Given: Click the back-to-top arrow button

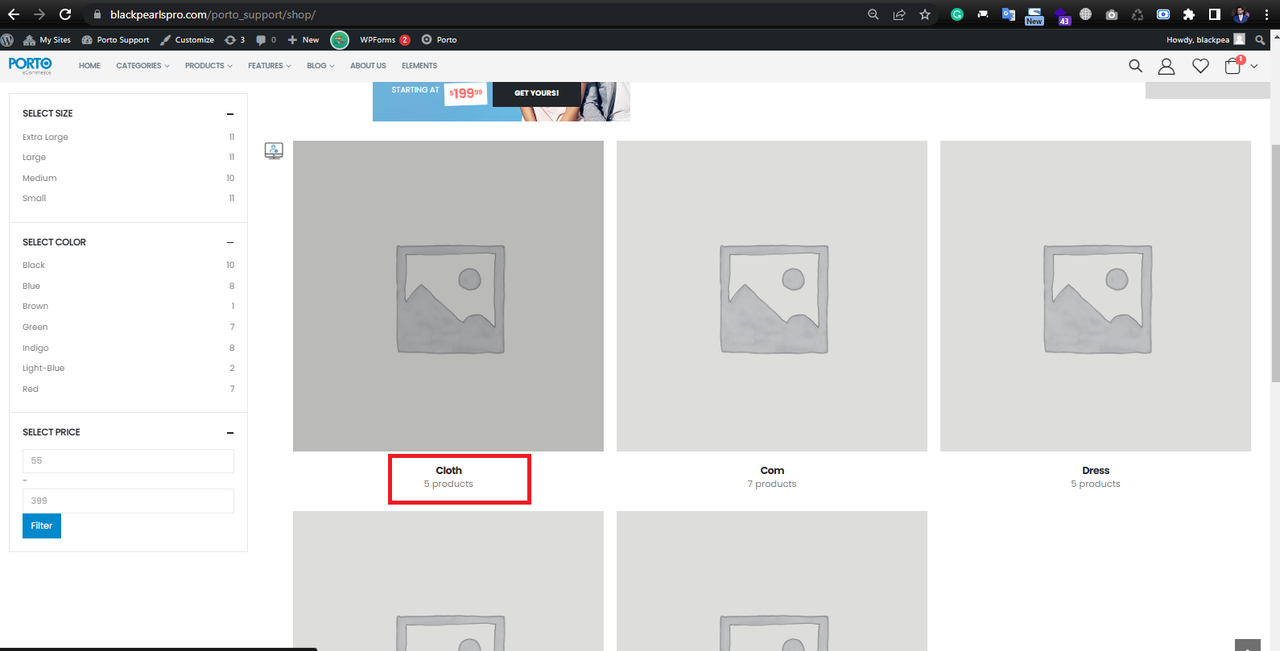Looking at the screenshot, I should (x=1248, y=645).
